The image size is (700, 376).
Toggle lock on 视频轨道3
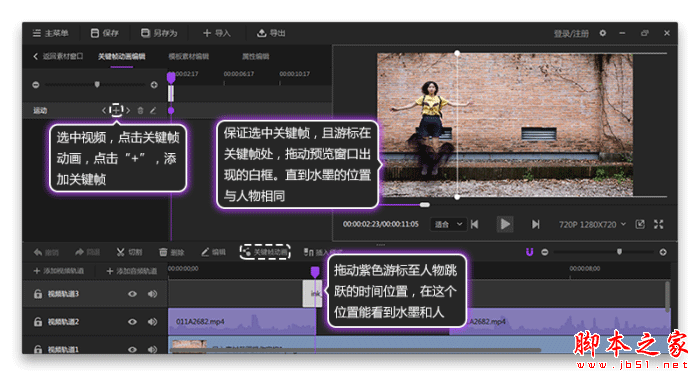(x=38, y=293)
